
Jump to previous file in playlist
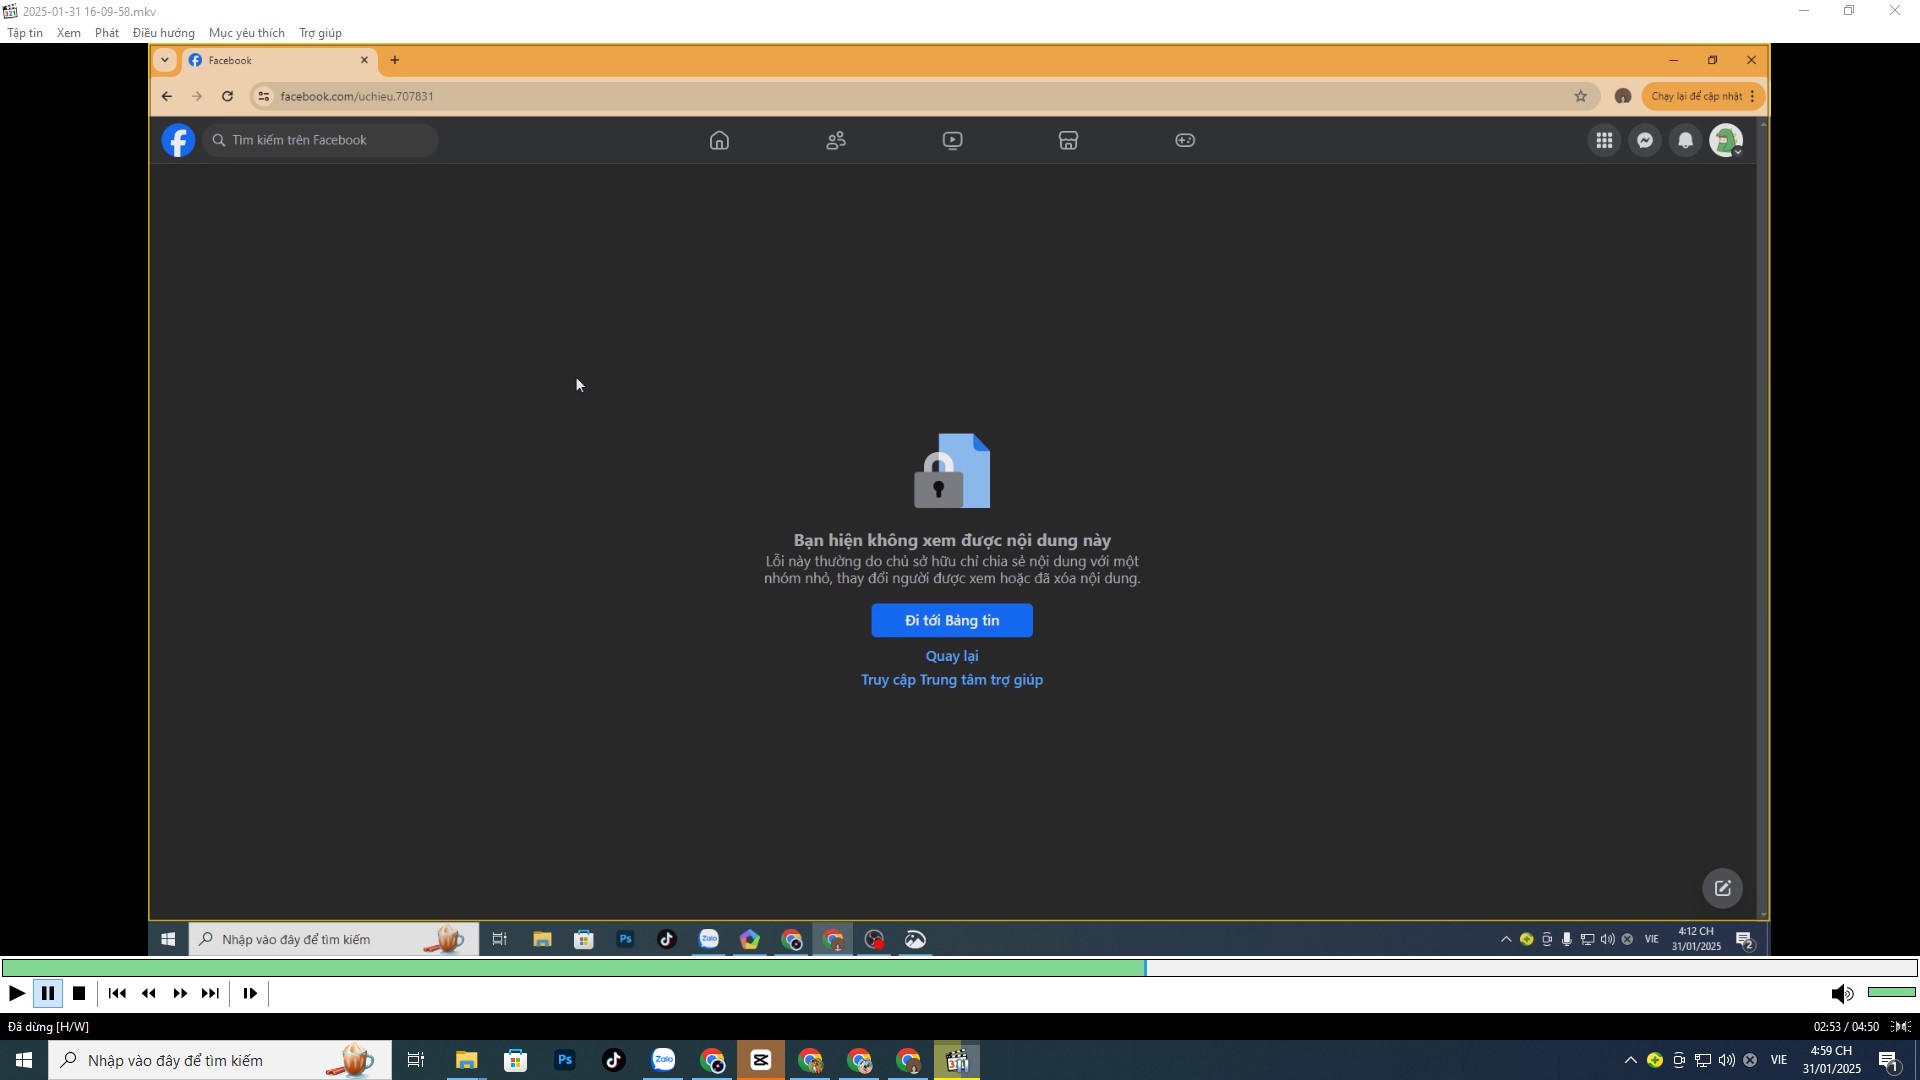pos(117,994)
